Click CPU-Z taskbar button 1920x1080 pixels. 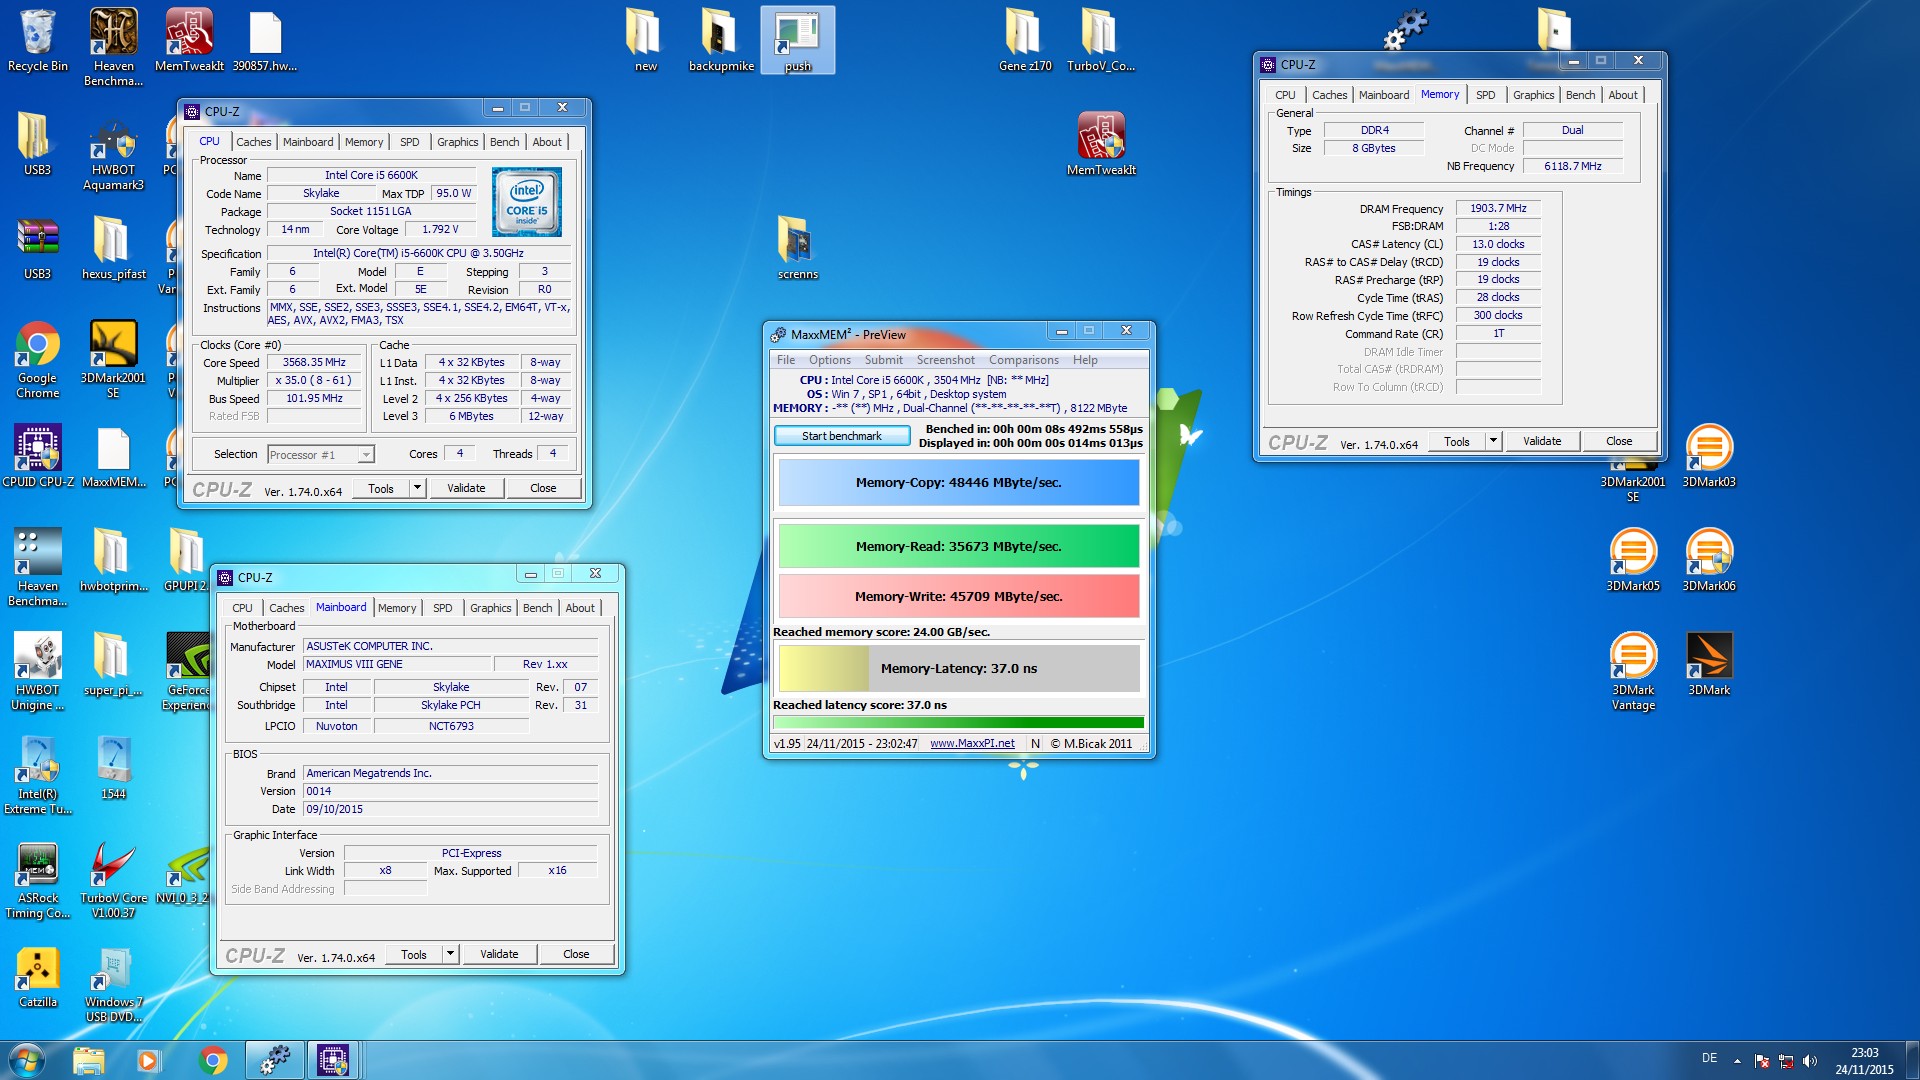pyautogui.click(x=333, y=1060)
